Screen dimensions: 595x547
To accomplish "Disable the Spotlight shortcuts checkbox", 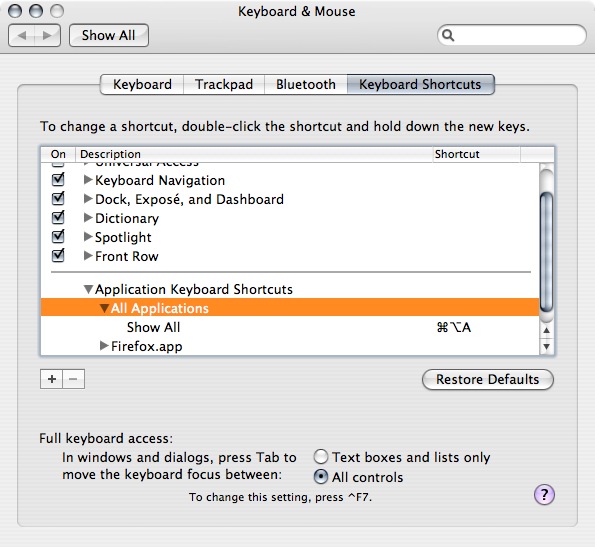I will pos(58,236).
